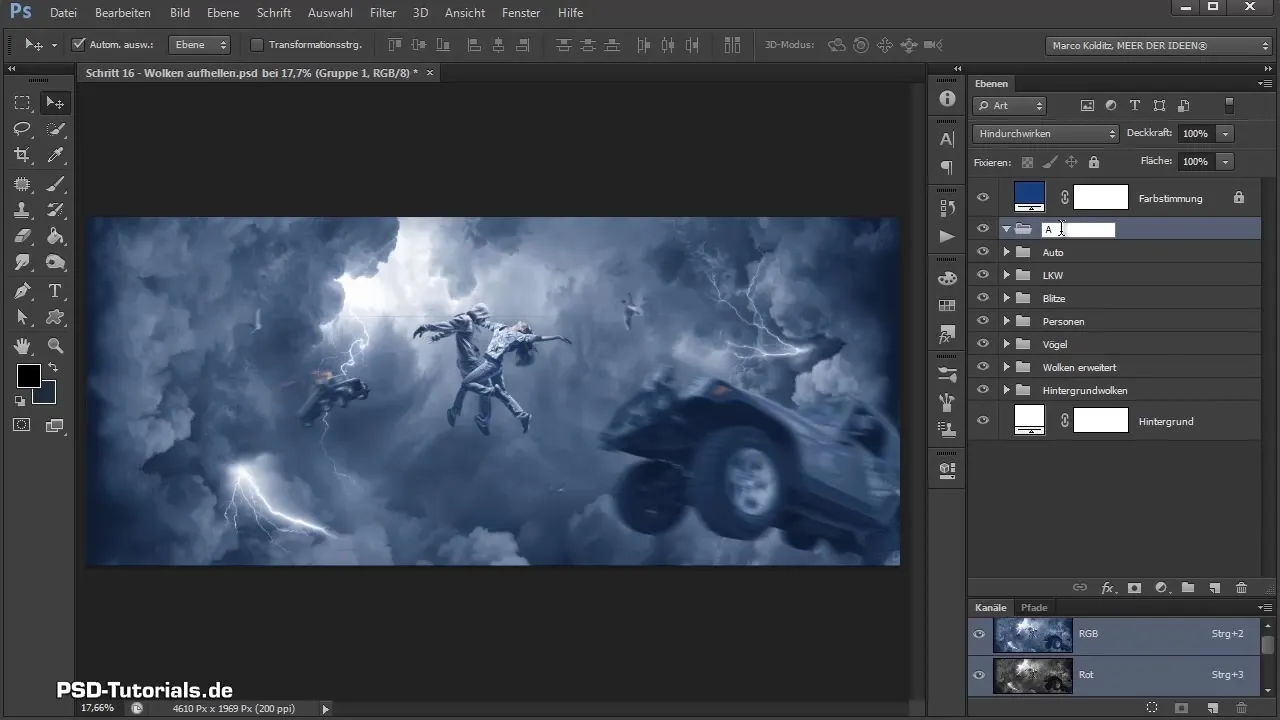This screenshot has width=1280, height=720.
Task: Select the Eraser tool
Action: 22,236
